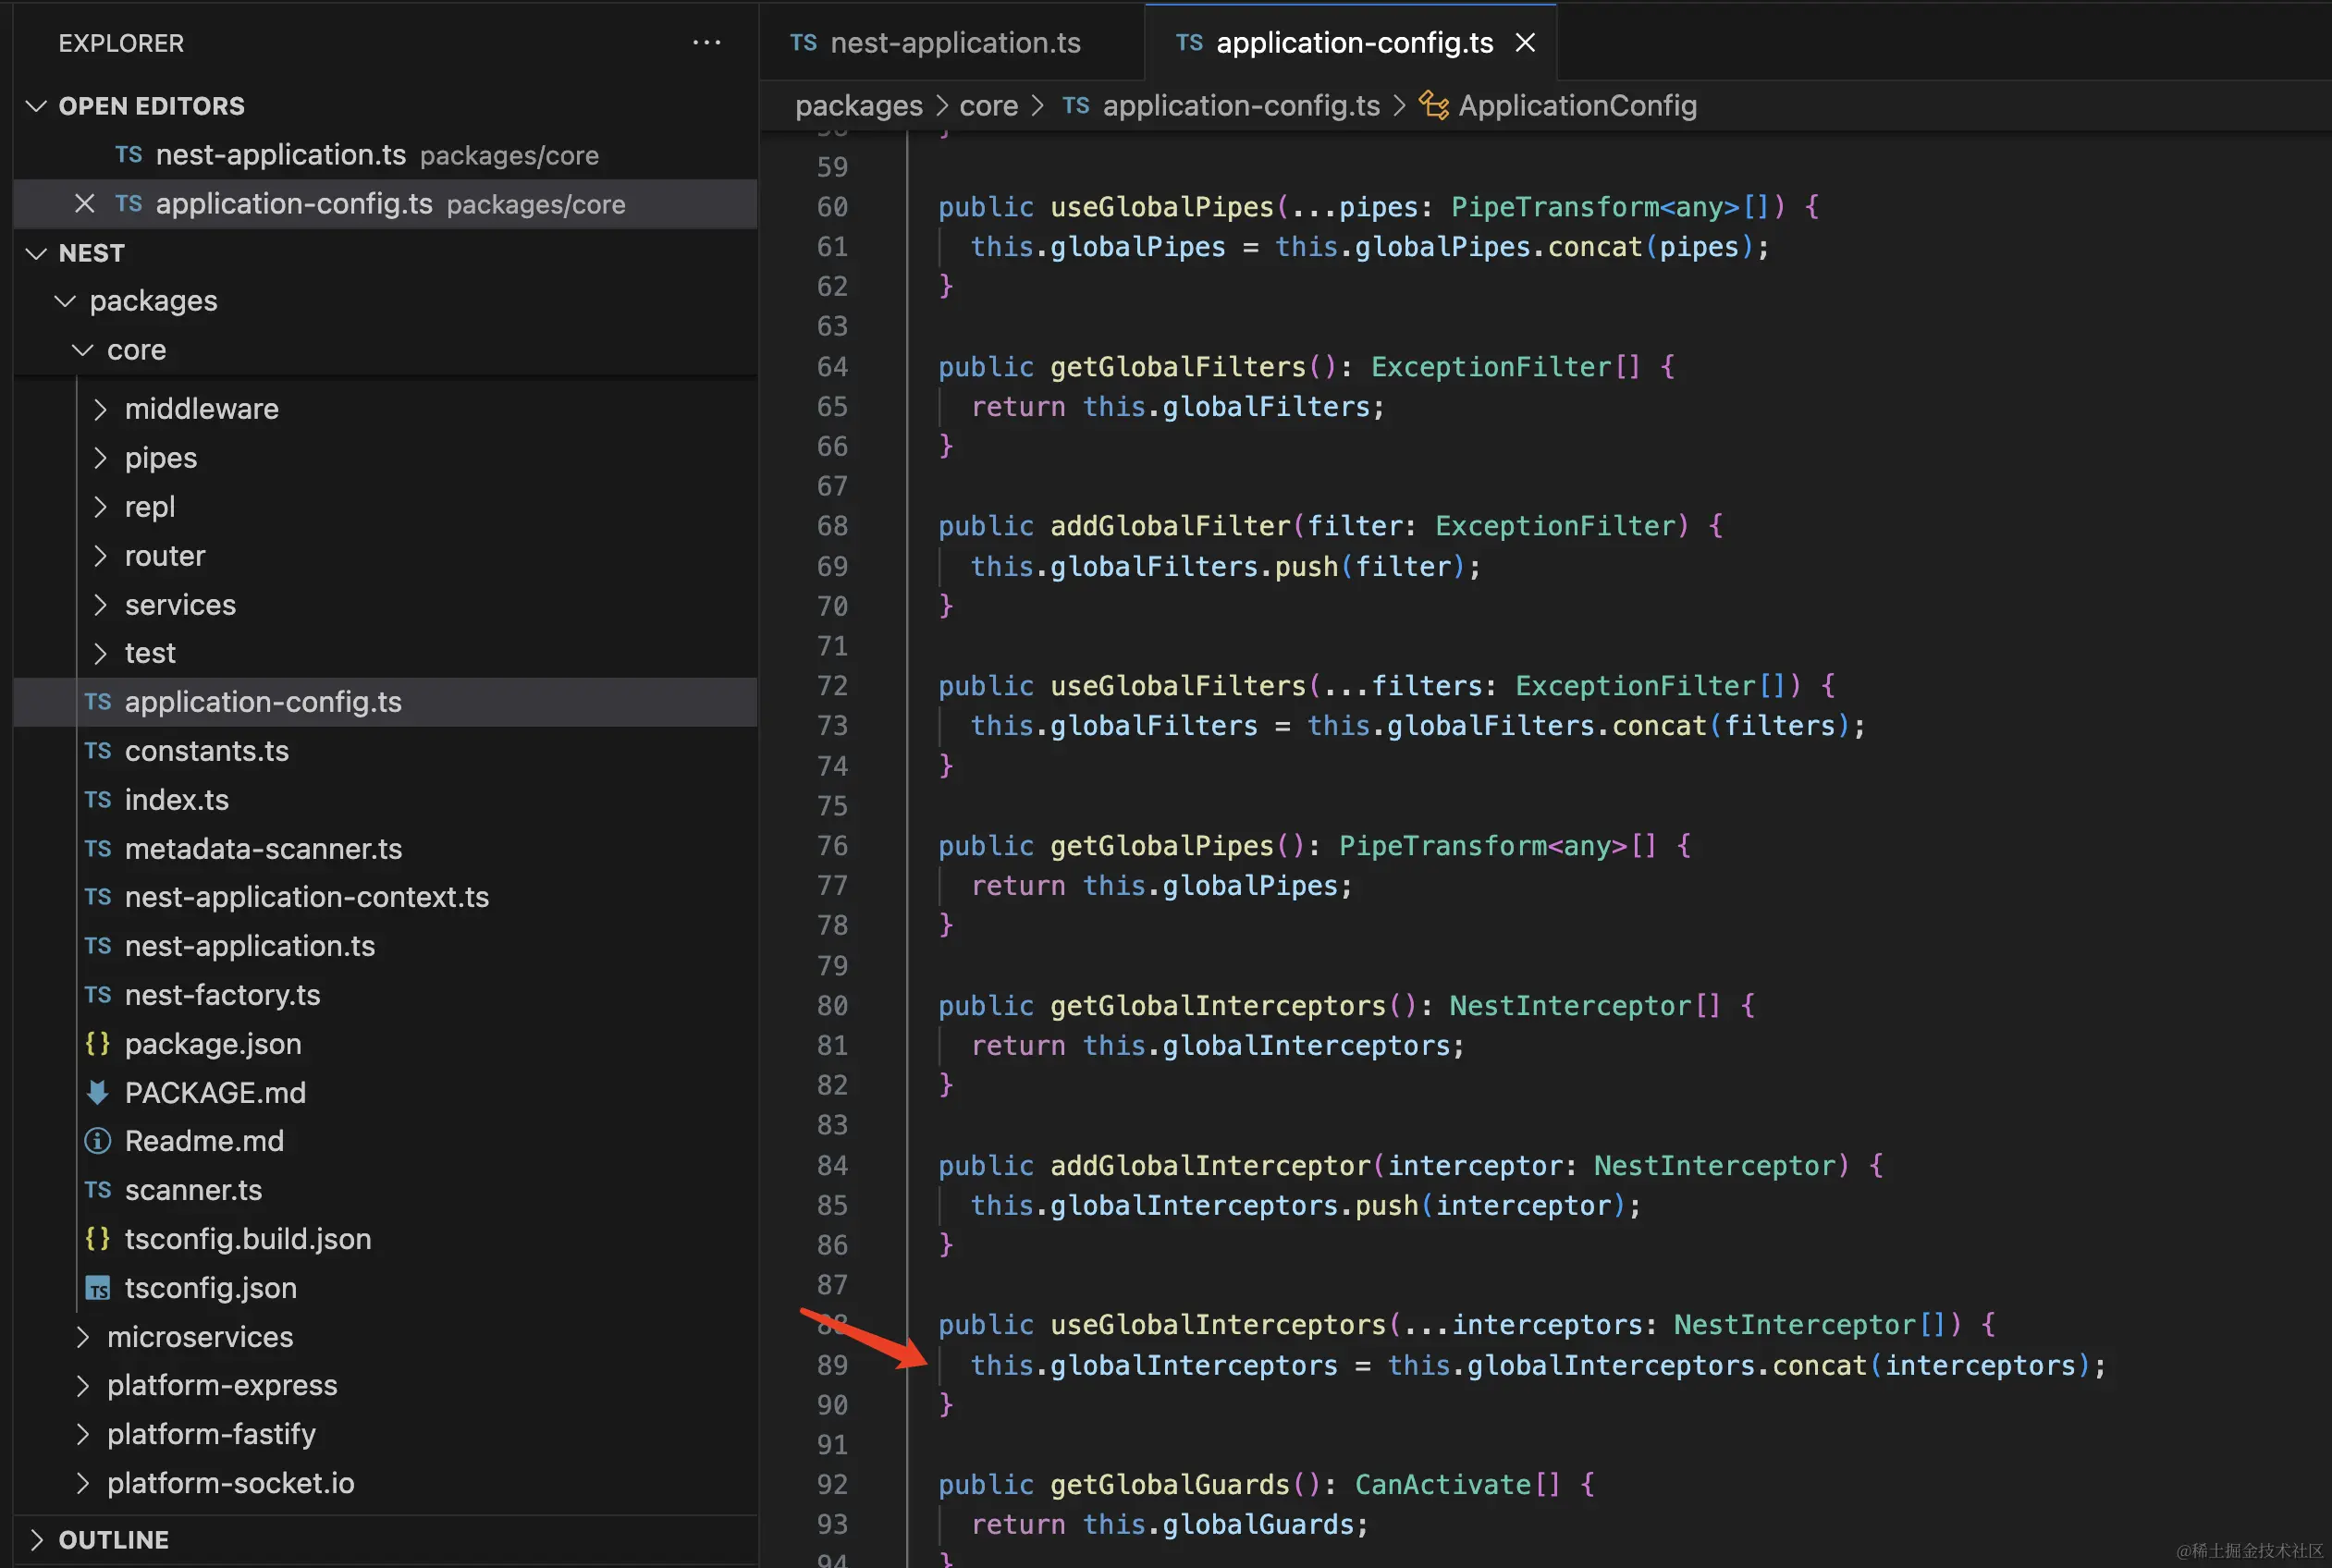This screenshot has height=1568, width=2332.
Task: Click the packages breadcrumb segment
Action: [858, 106]
